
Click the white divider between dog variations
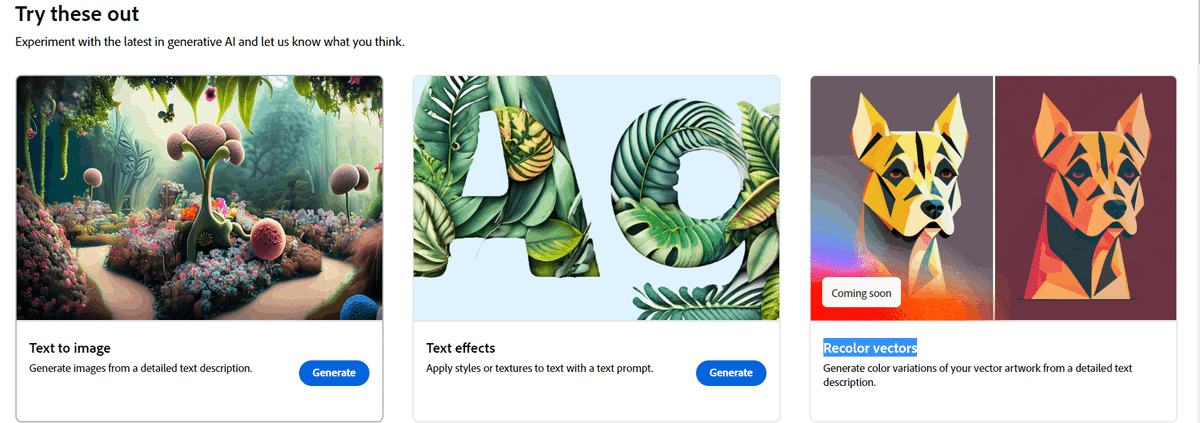click(994, 198)
